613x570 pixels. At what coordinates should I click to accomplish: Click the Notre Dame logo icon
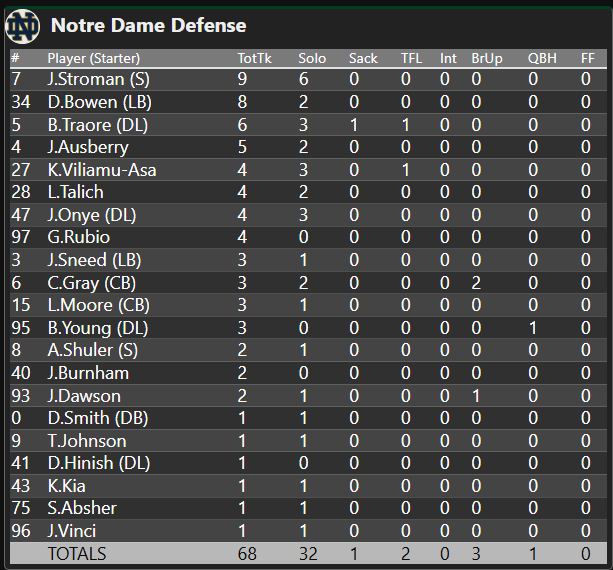pyautogui.click(x=22, y=25)
